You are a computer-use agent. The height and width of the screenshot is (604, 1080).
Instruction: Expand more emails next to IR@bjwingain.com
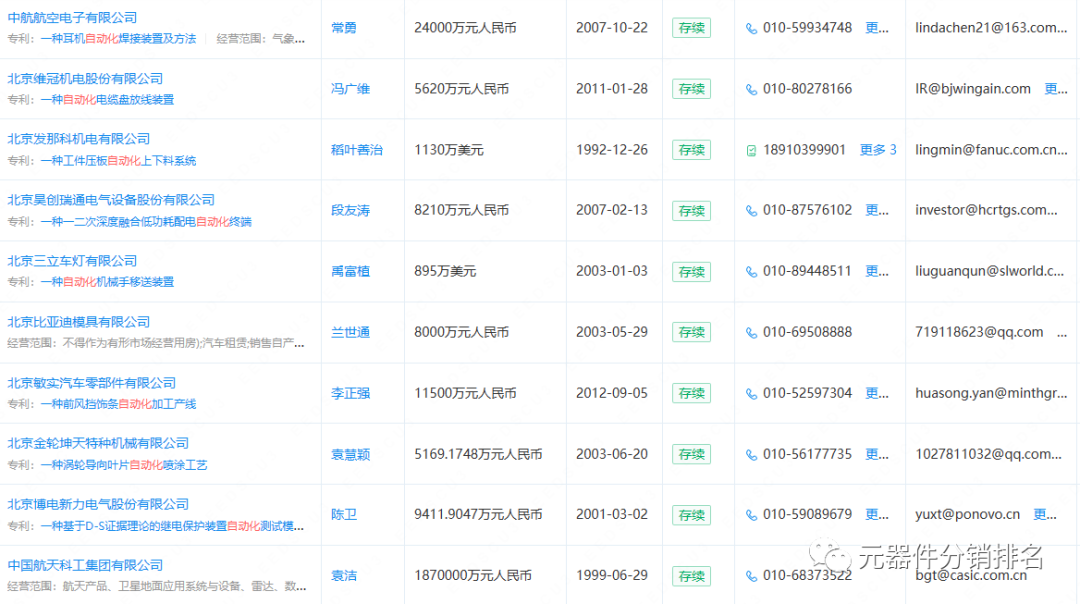click(1056, 89)
